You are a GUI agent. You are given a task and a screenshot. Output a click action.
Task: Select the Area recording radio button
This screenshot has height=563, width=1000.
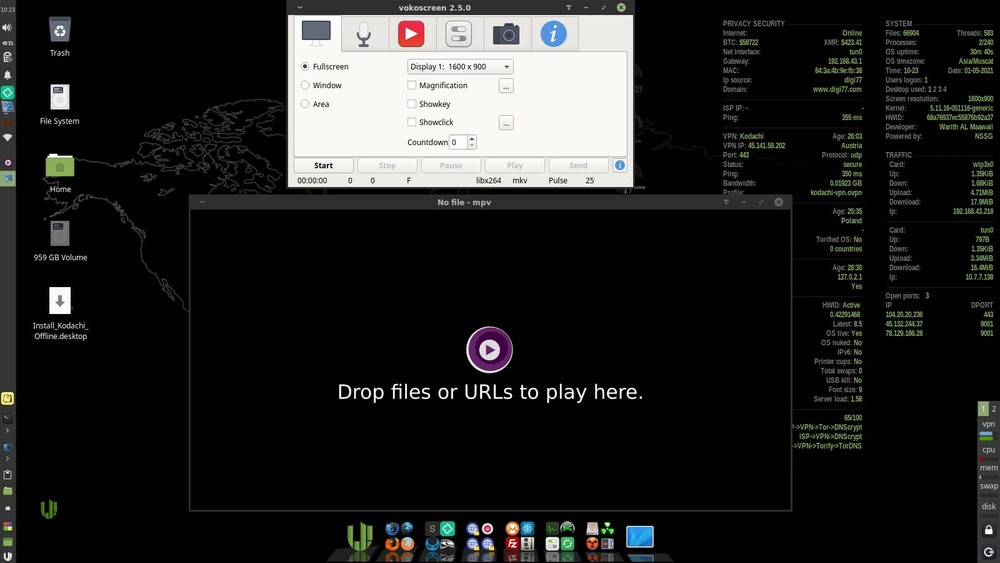[x=305, y=104]
